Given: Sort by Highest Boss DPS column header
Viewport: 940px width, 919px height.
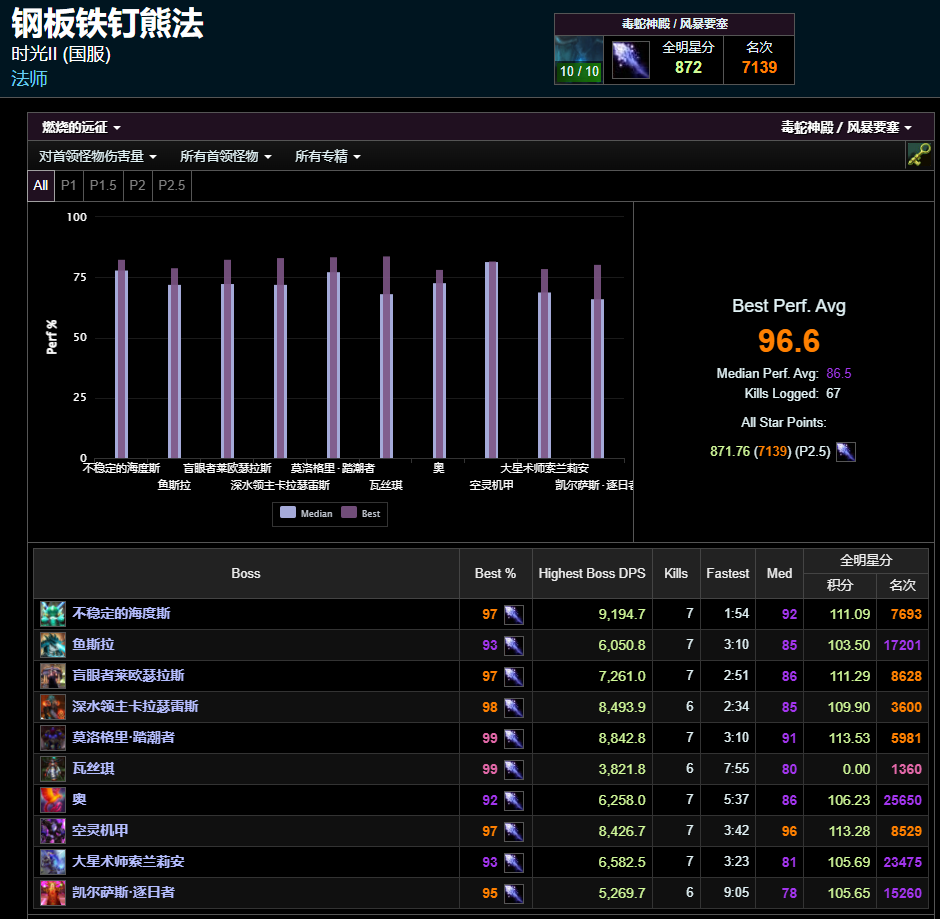Looking at the screenshot, I should [591, 574].
